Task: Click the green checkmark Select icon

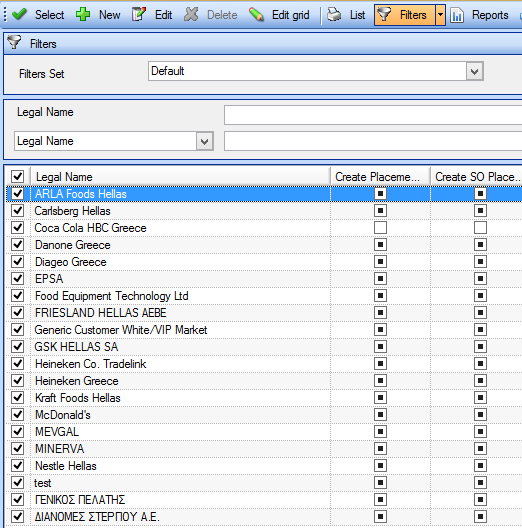Action: point(19,14)
